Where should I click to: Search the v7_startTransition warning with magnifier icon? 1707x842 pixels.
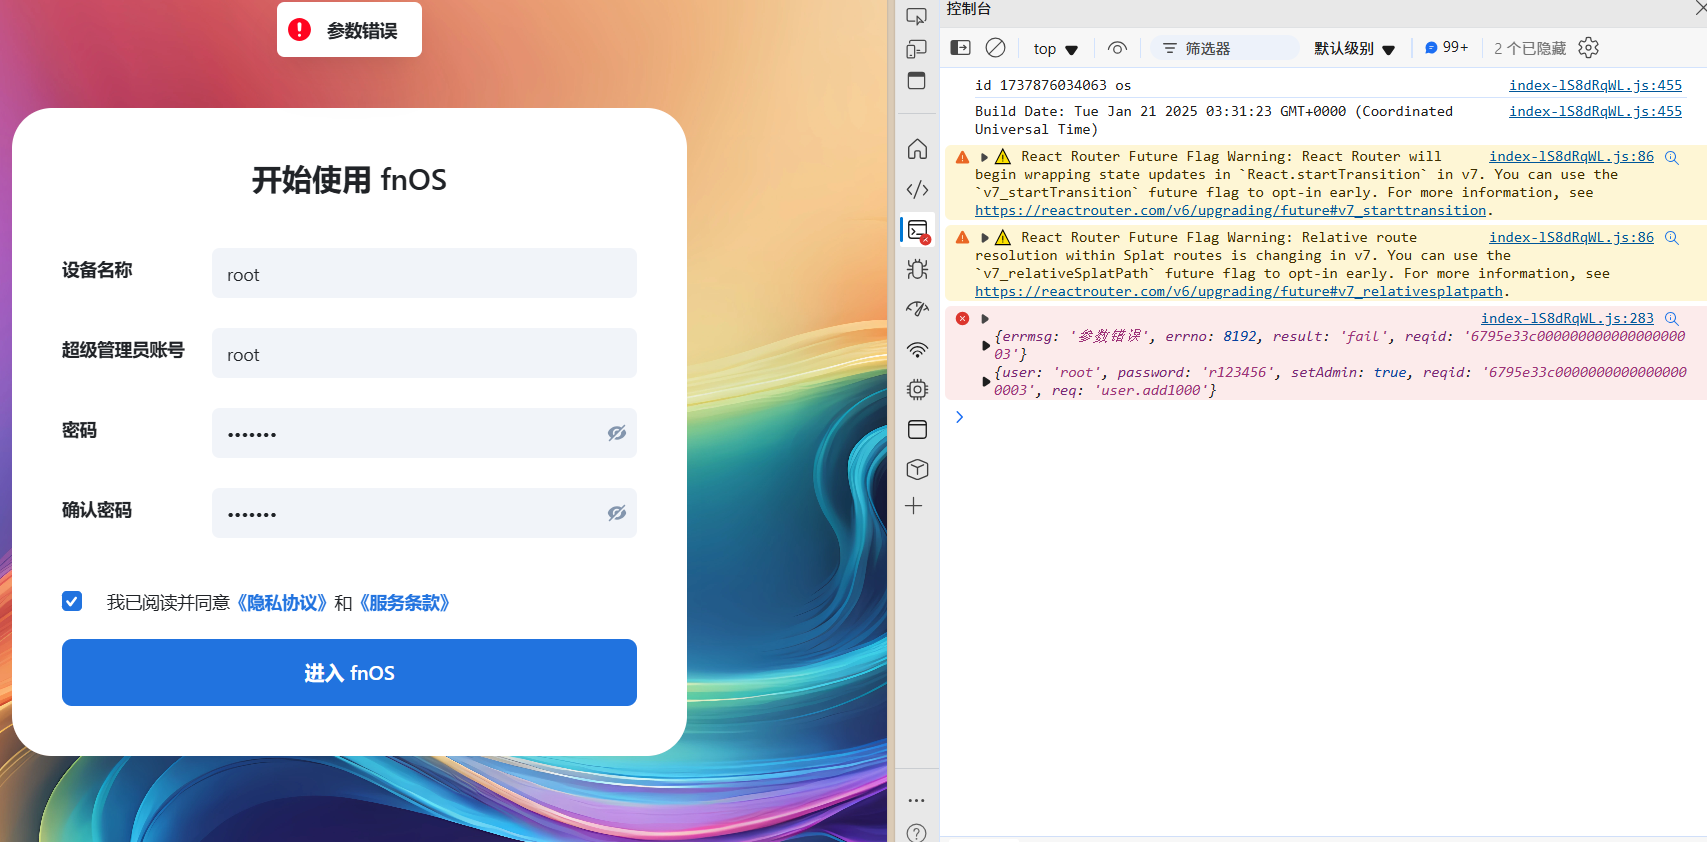pyautogui.click(x=1671, y=157)
